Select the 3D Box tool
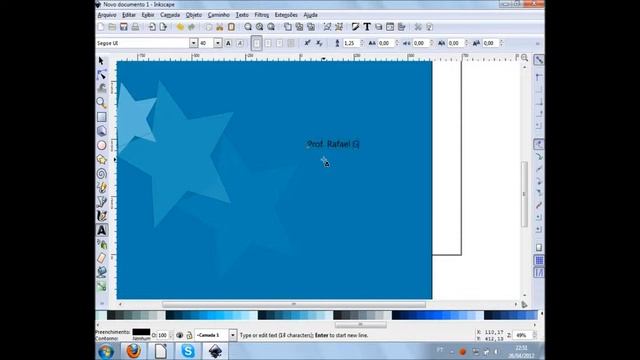This screenshot has width=640, height=360. 102,131
